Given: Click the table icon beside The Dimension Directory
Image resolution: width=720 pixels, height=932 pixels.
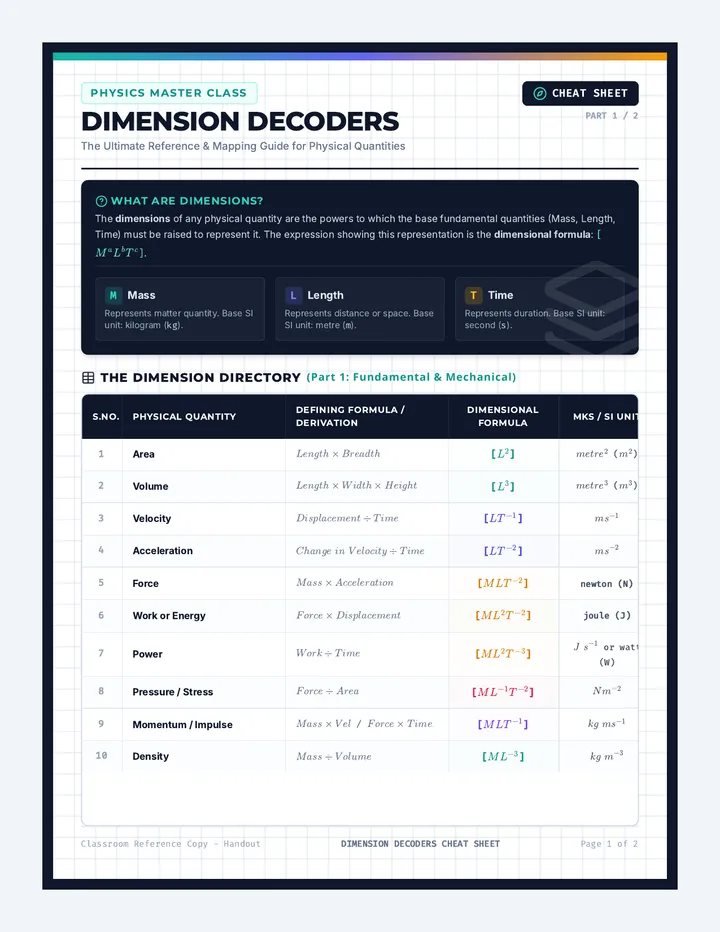Looking at the screenshot, I should click(88, 377).
